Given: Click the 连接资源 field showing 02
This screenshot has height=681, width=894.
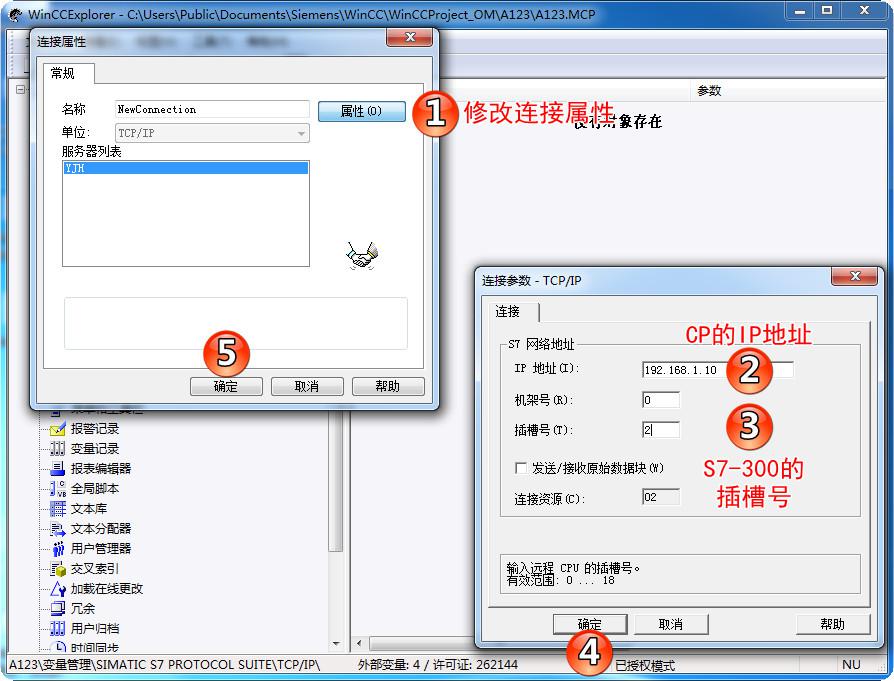Looking at the screenshot, I should pyautogui.click(x=661, y=497).
